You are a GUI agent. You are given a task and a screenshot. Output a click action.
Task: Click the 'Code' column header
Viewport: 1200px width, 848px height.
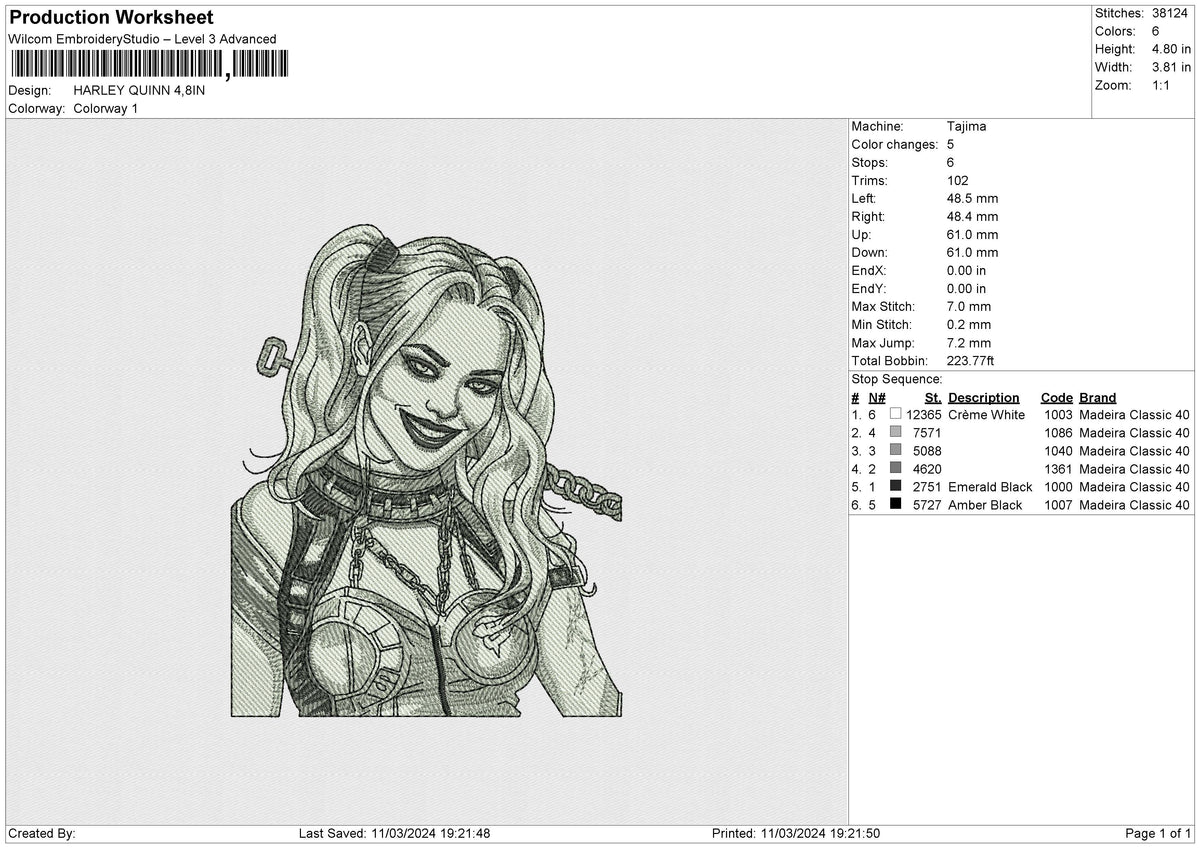(x=1057, y=397)
